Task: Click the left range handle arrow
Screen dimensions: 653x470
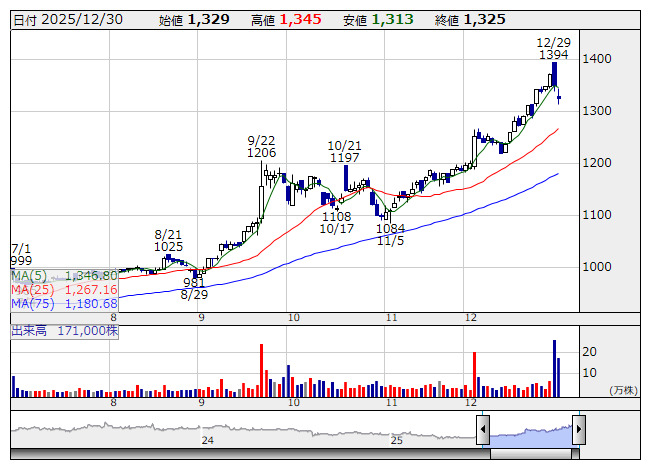Action: coord(483,431)
